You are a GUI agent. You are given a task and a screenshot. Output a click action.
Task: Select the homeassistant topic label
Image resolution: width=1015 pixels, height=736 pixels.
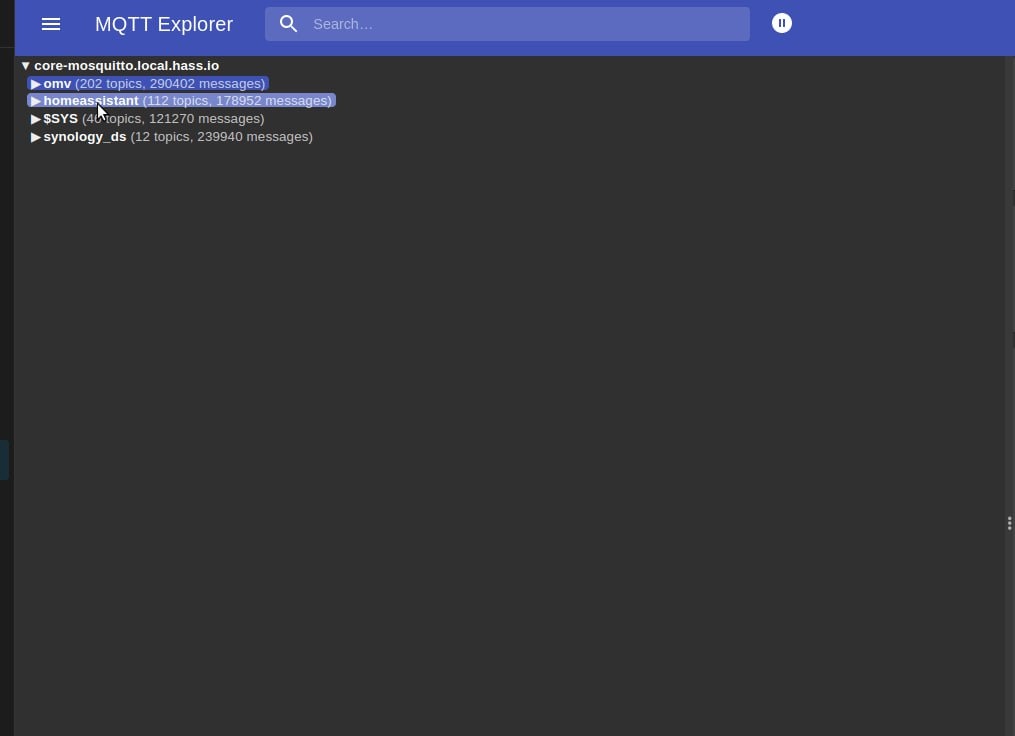[x=91, y=101]
